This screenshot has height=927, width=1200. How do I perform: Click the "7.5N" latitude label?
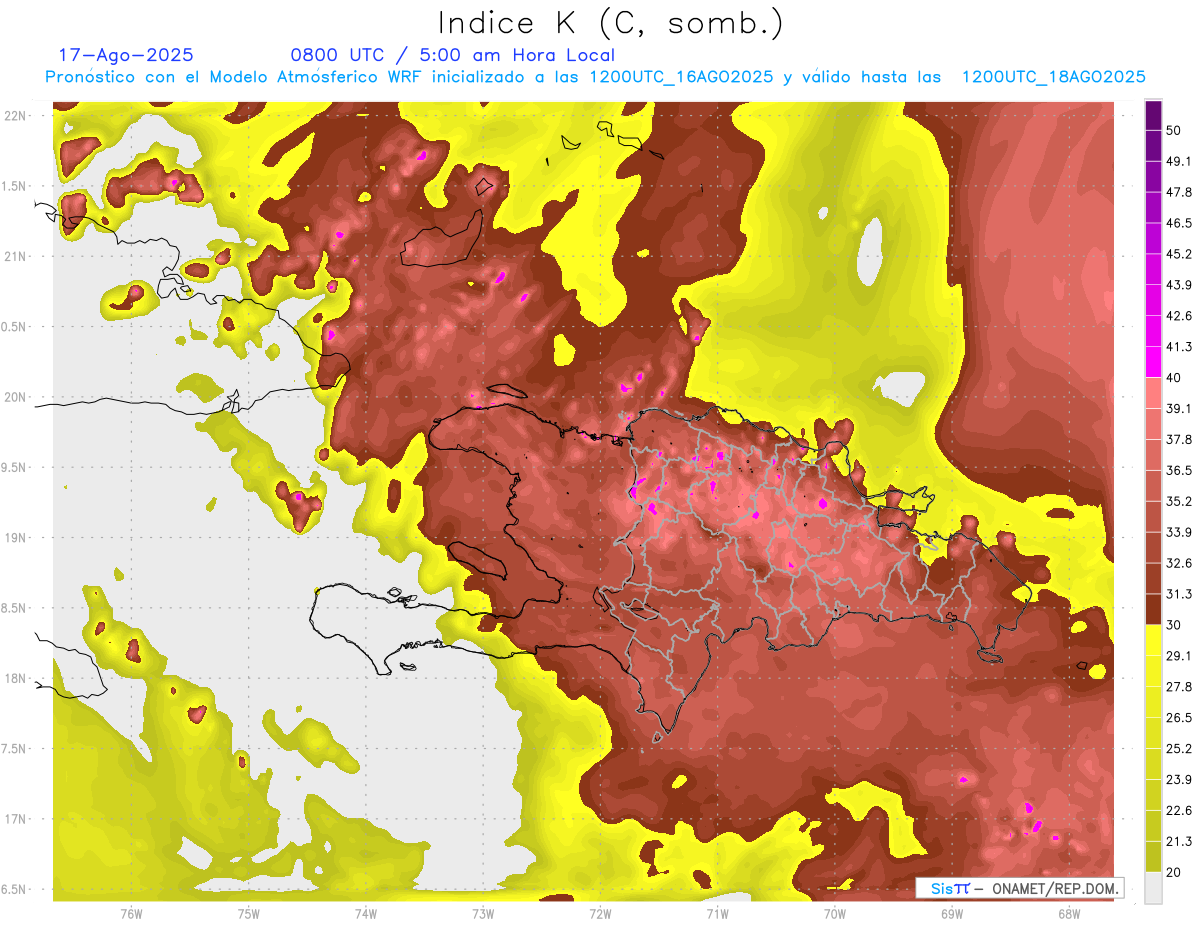click(x=14, y=748)
